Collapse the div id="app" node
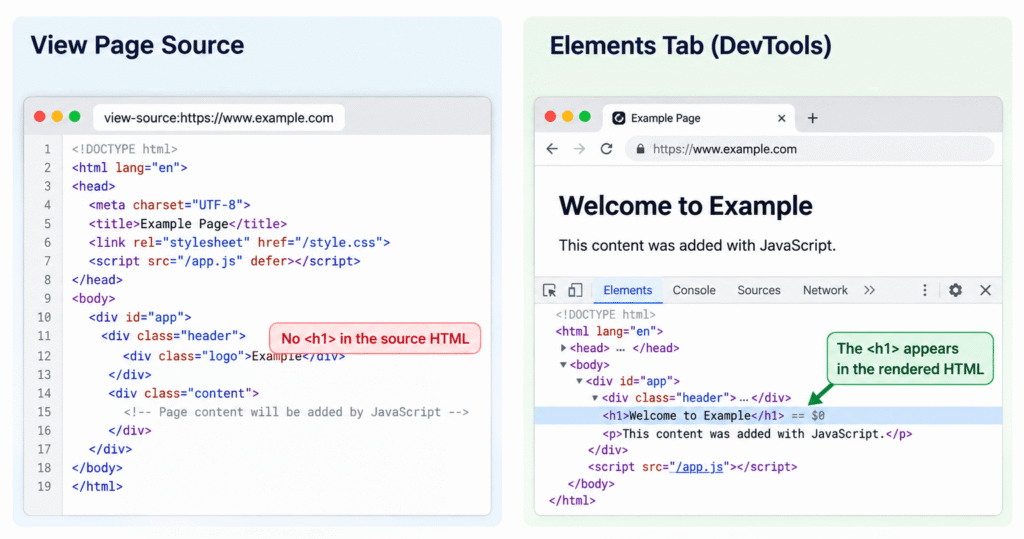The image size is (1024, 539). (579, 381)
